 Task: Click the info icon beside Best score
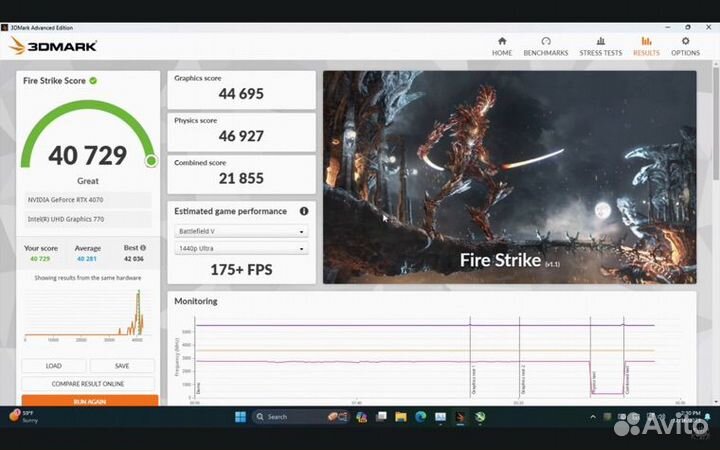pyautogui.click(x=143, y=248)
